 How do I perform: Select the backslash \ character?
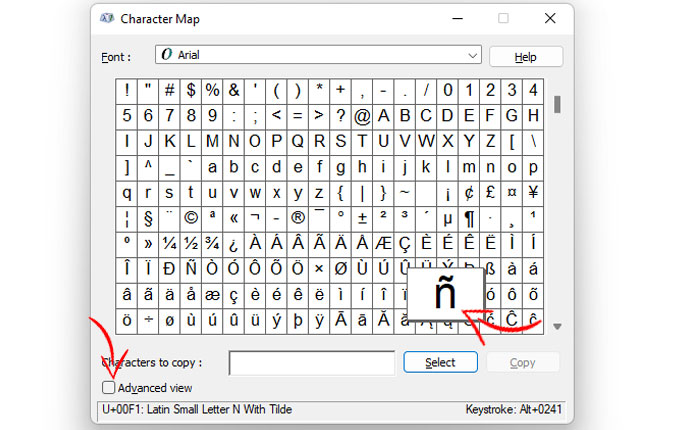pyautogui.click(x=533, y=142)
